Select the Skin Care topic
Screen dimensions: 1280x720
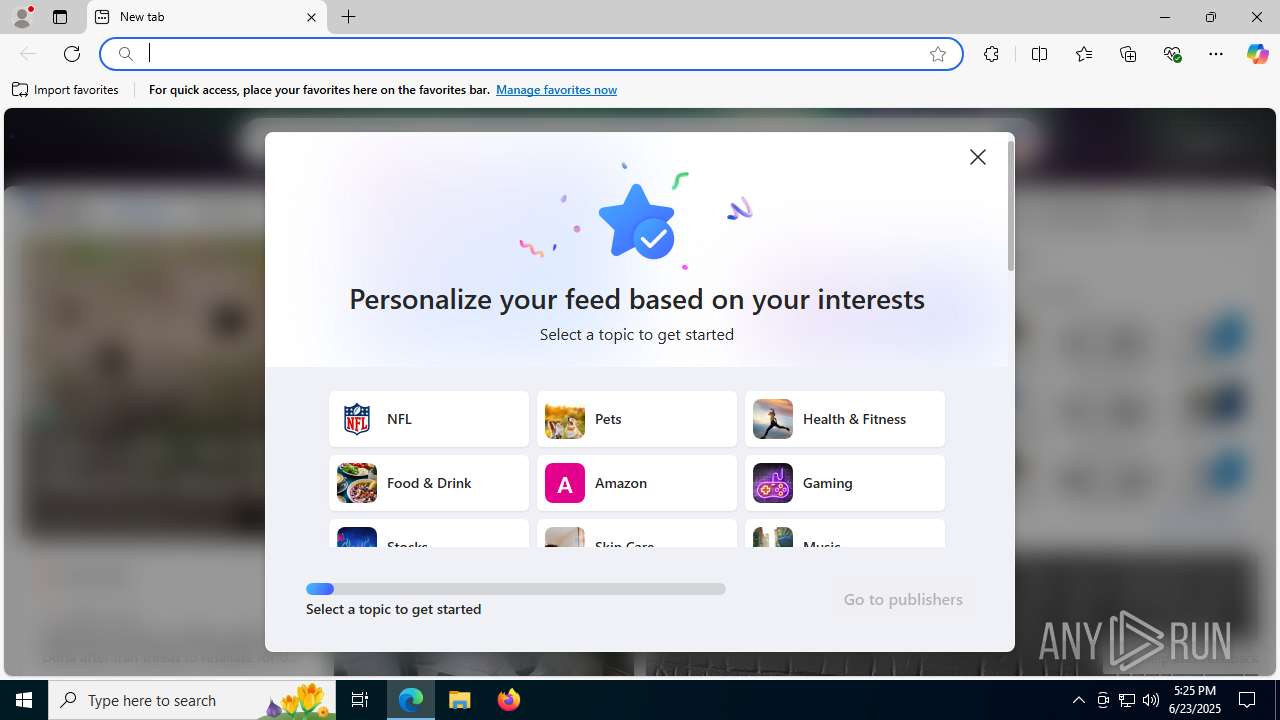pyautogui.click(x=637, y=534)
